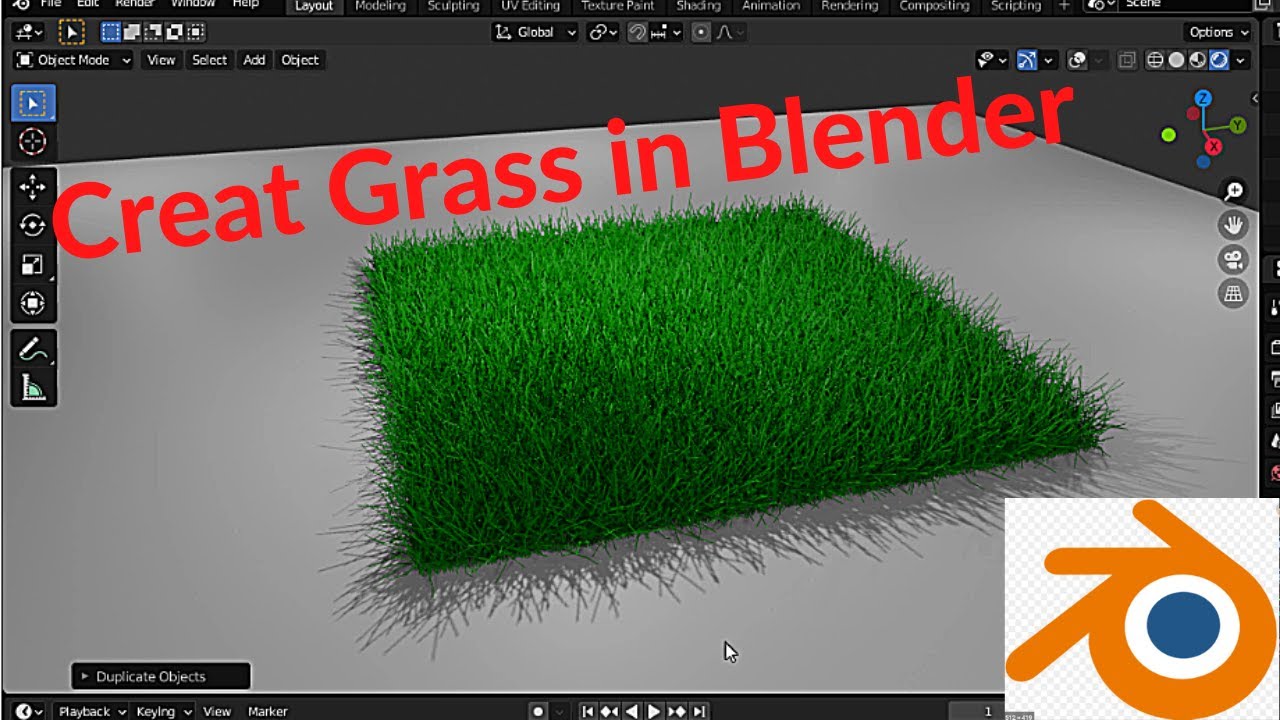Image resolution: width=1280 pixels, height=720 pixels.
Task: Open the Help menu
Action: click(246, 5)
